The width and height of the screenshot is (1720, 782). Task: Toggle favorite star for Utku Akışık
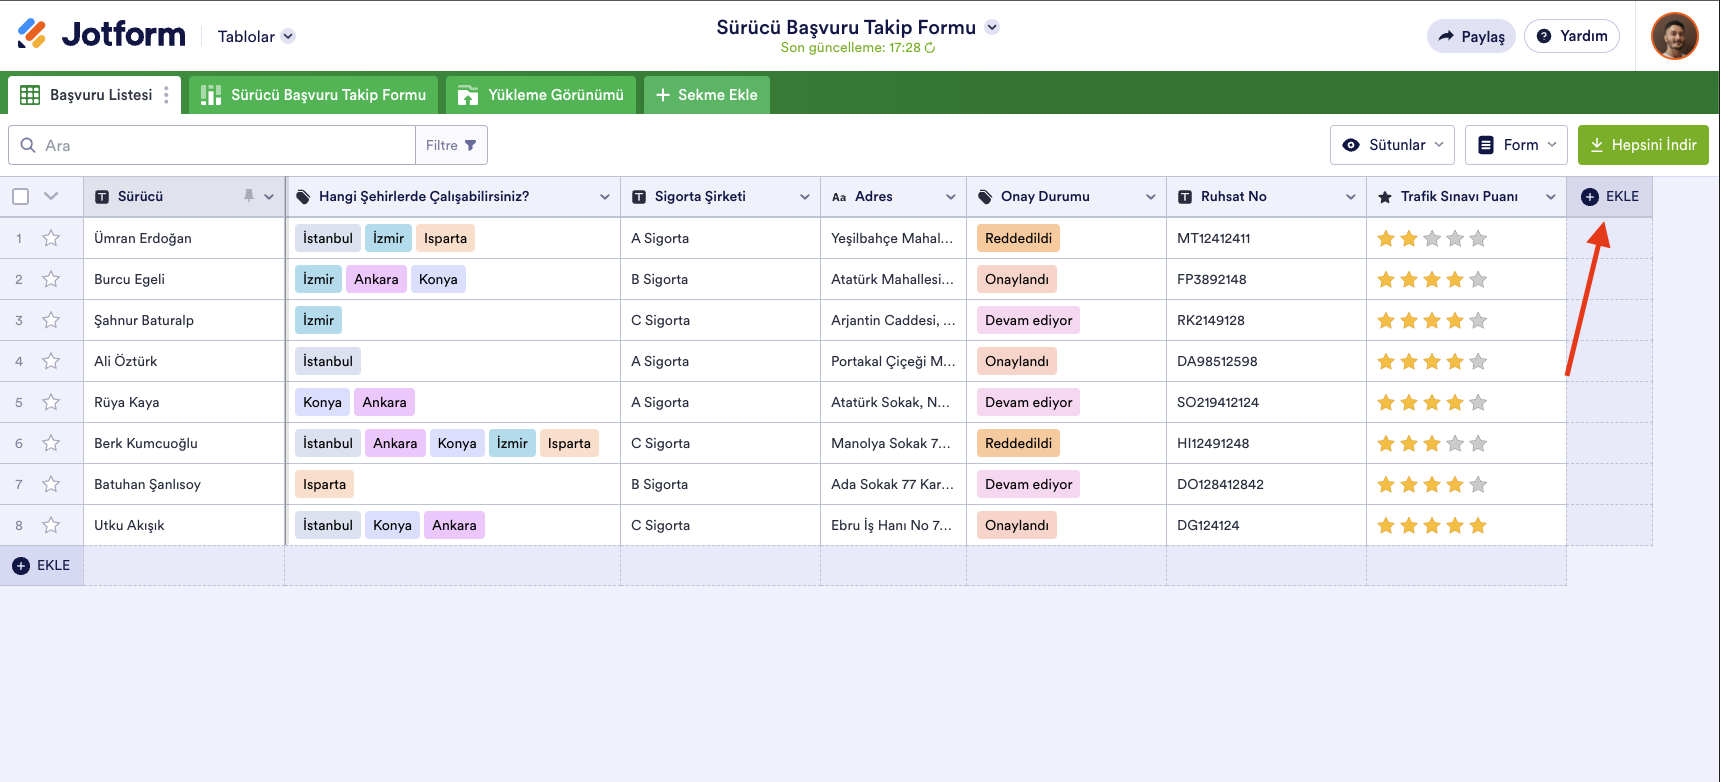pyautogui.click(x=51, y=525)
